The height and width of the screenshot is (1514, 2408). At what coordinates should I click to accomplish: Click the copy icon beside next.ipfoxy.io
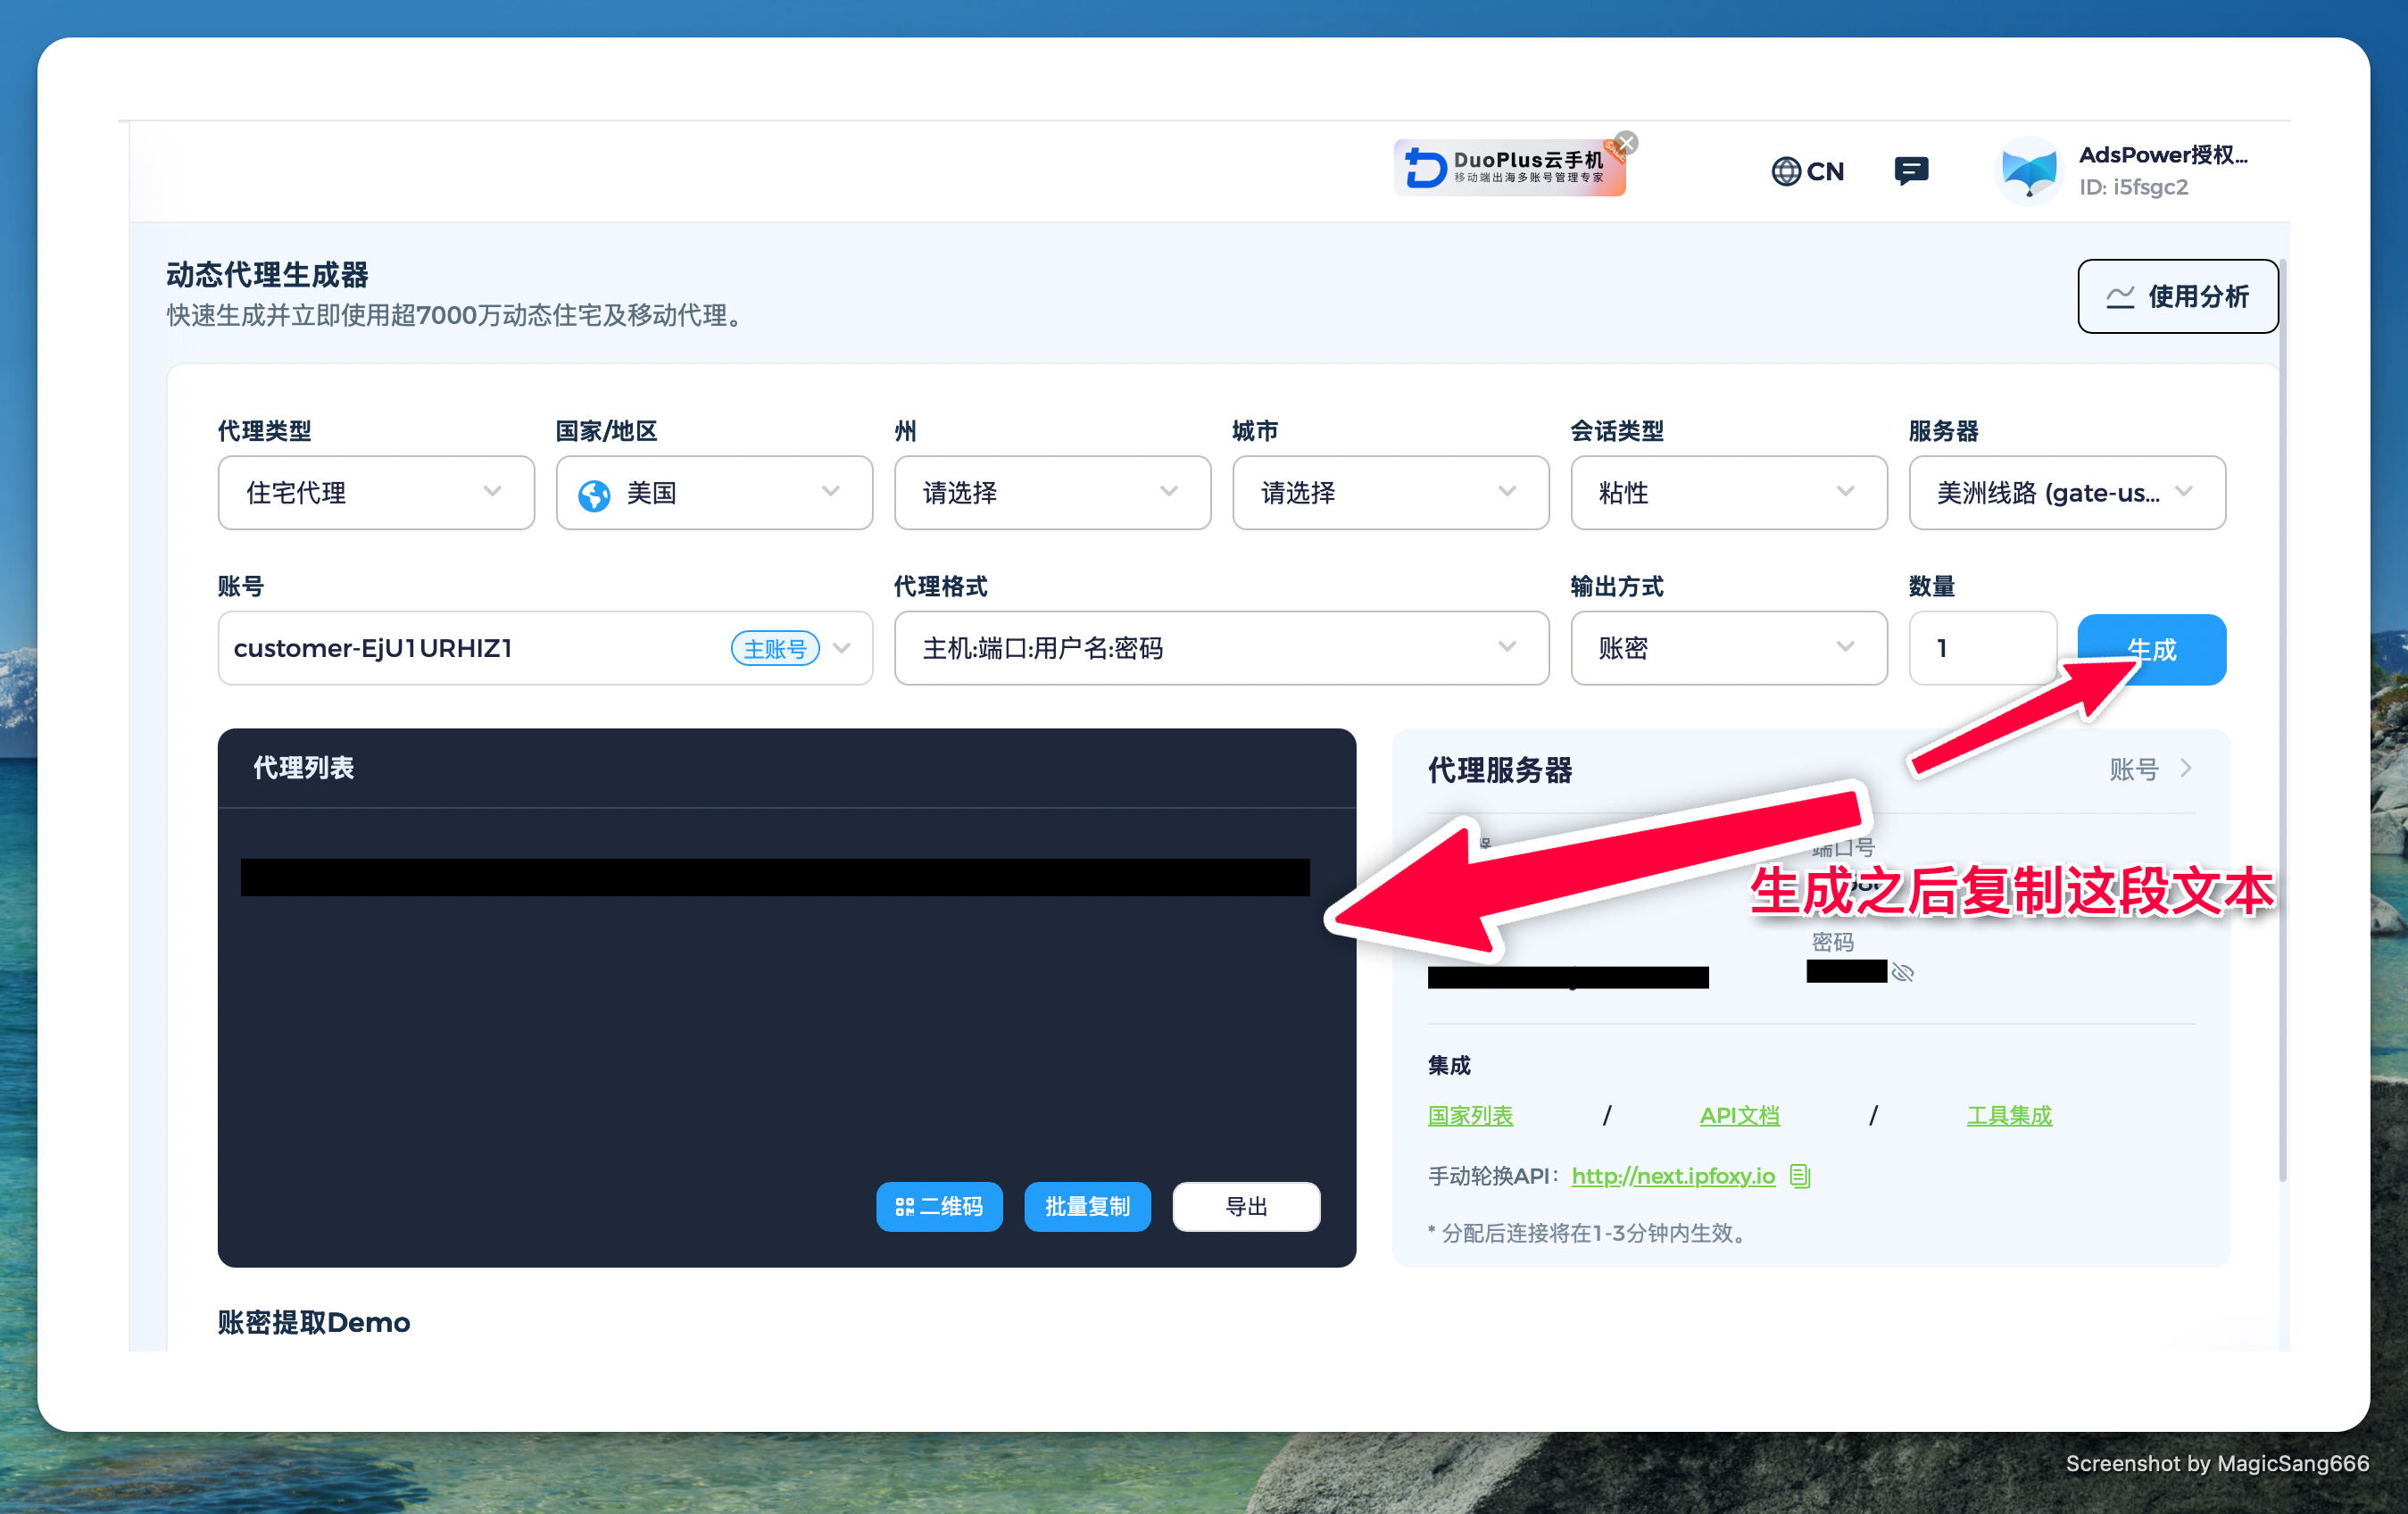tap(1799, 1177)
